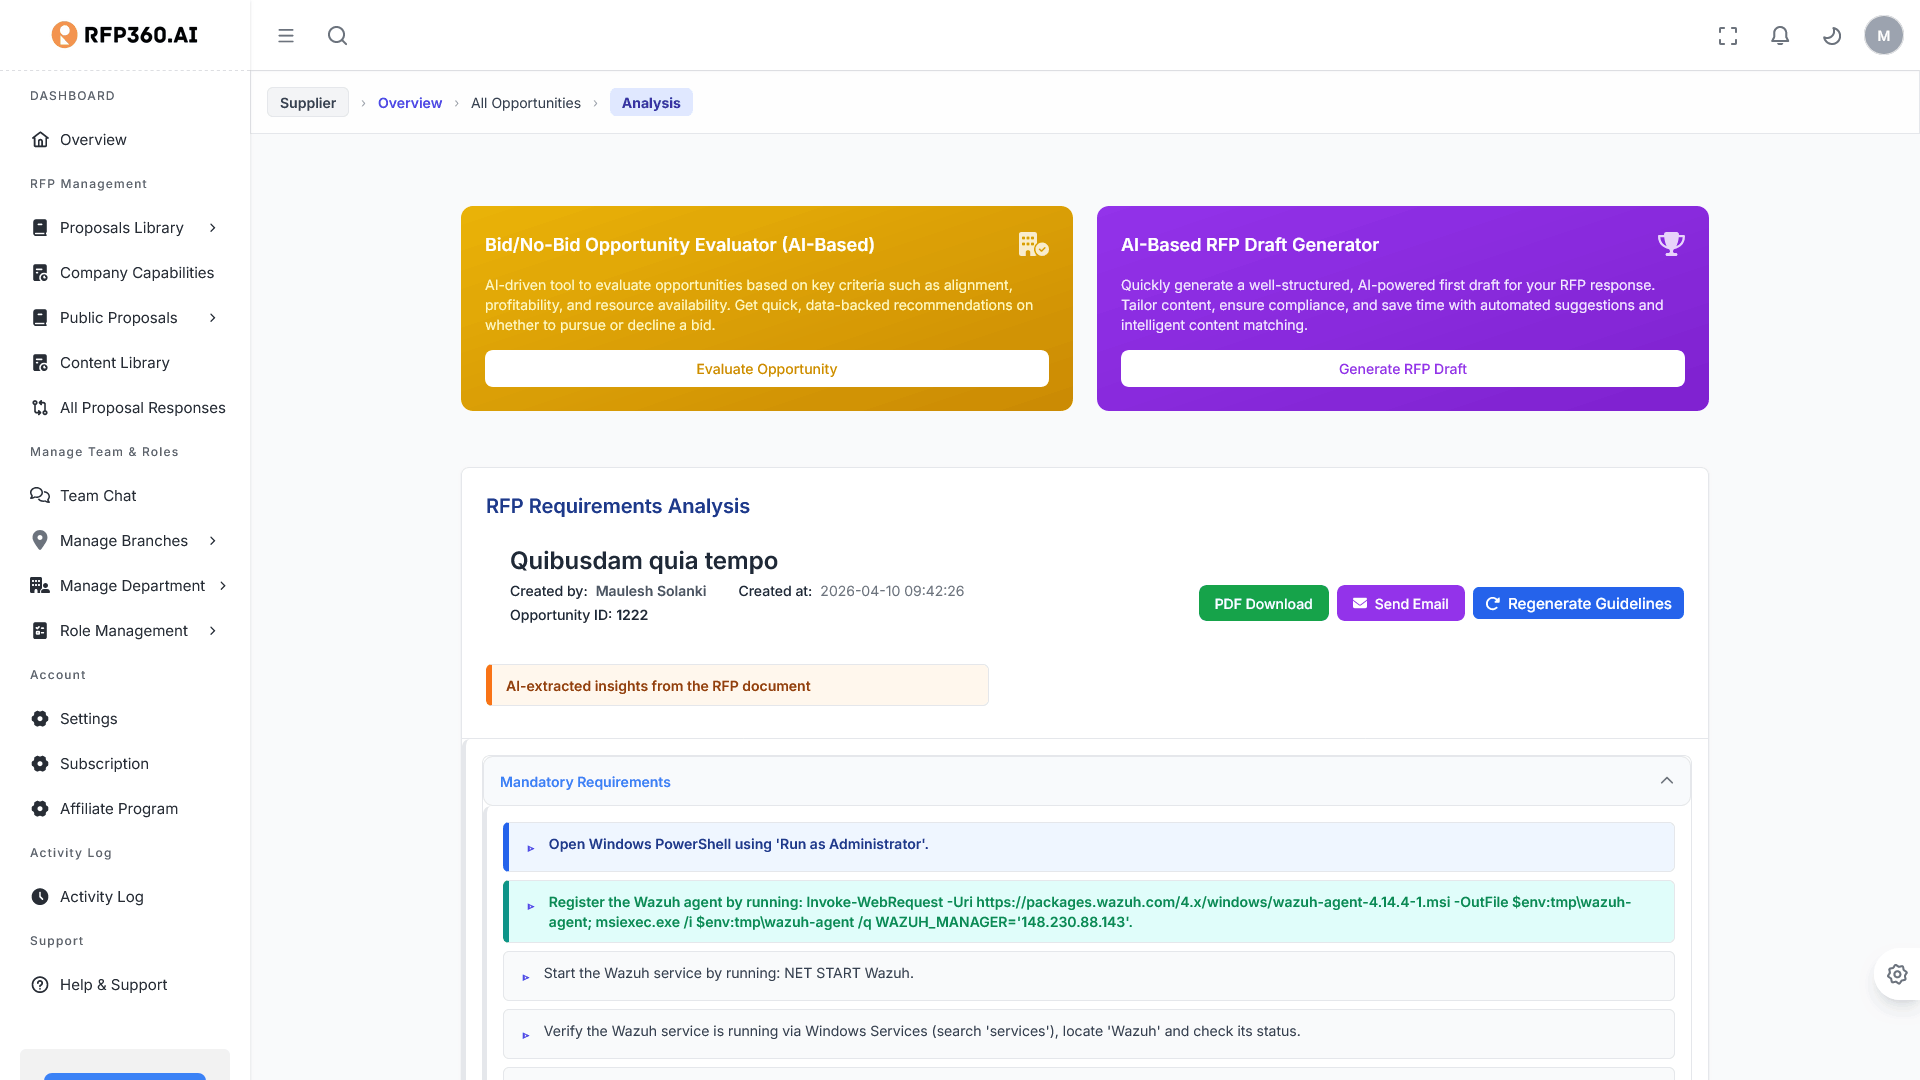Enter fullscreen mode icon
This screenshot has width=1920, height=1080.
tap(1728, 36)
